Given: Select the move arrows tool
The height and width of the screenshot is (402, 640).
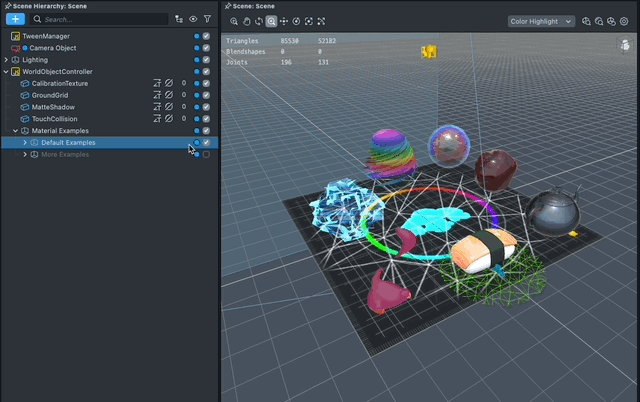Looking at the screenshot, I should click(x=284, y=21).
